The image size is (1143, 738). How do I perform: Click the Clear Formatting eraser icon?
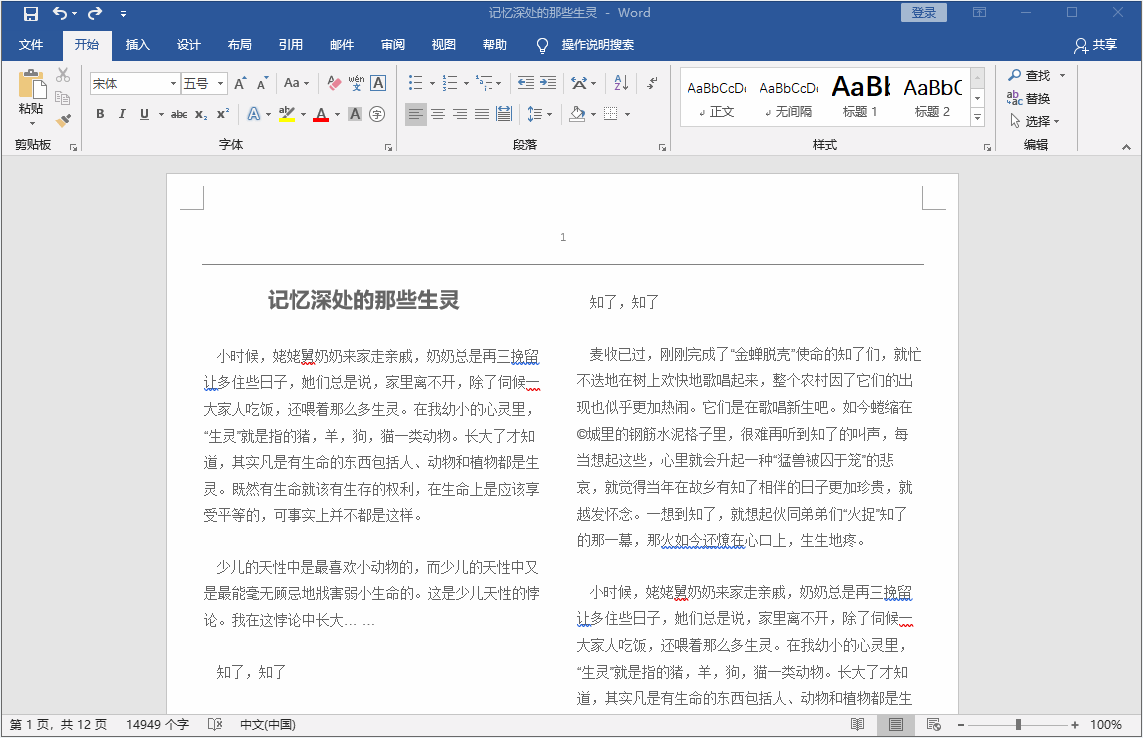[334, 83]
